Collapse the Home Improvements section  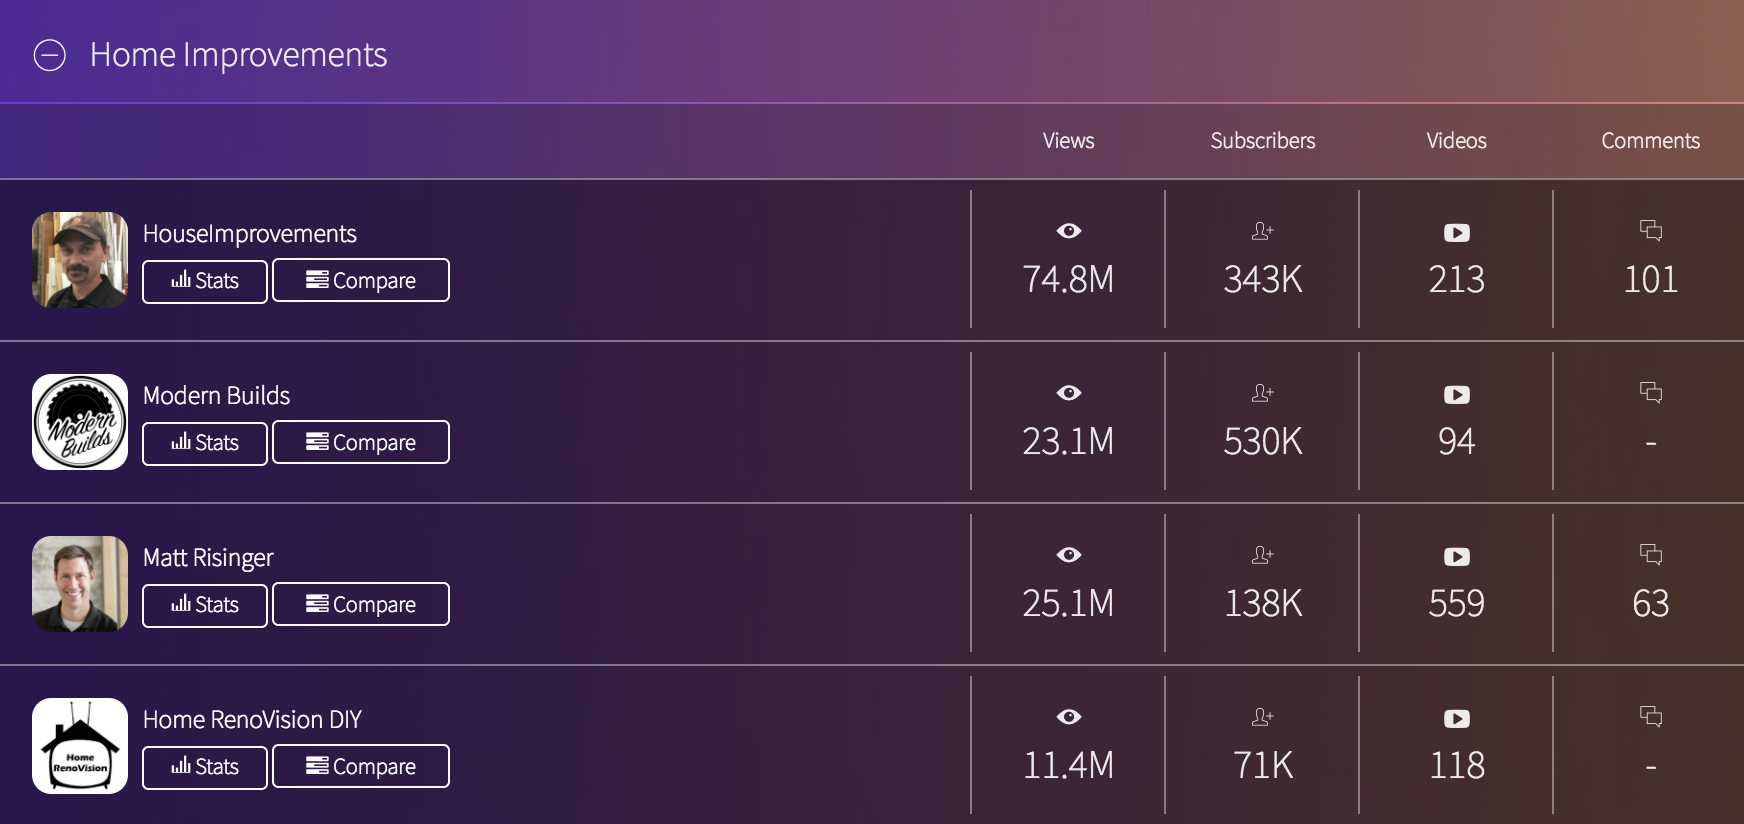point(50,55)
